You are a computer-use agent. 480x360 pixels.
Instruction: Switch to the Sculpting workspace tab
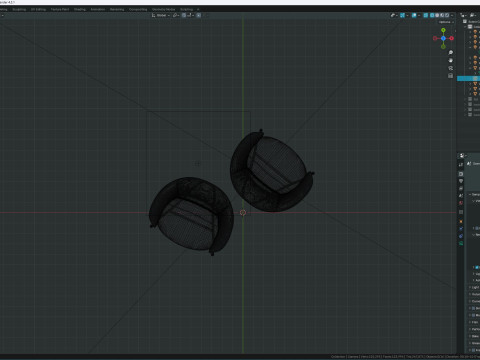(x=19, y=9)
